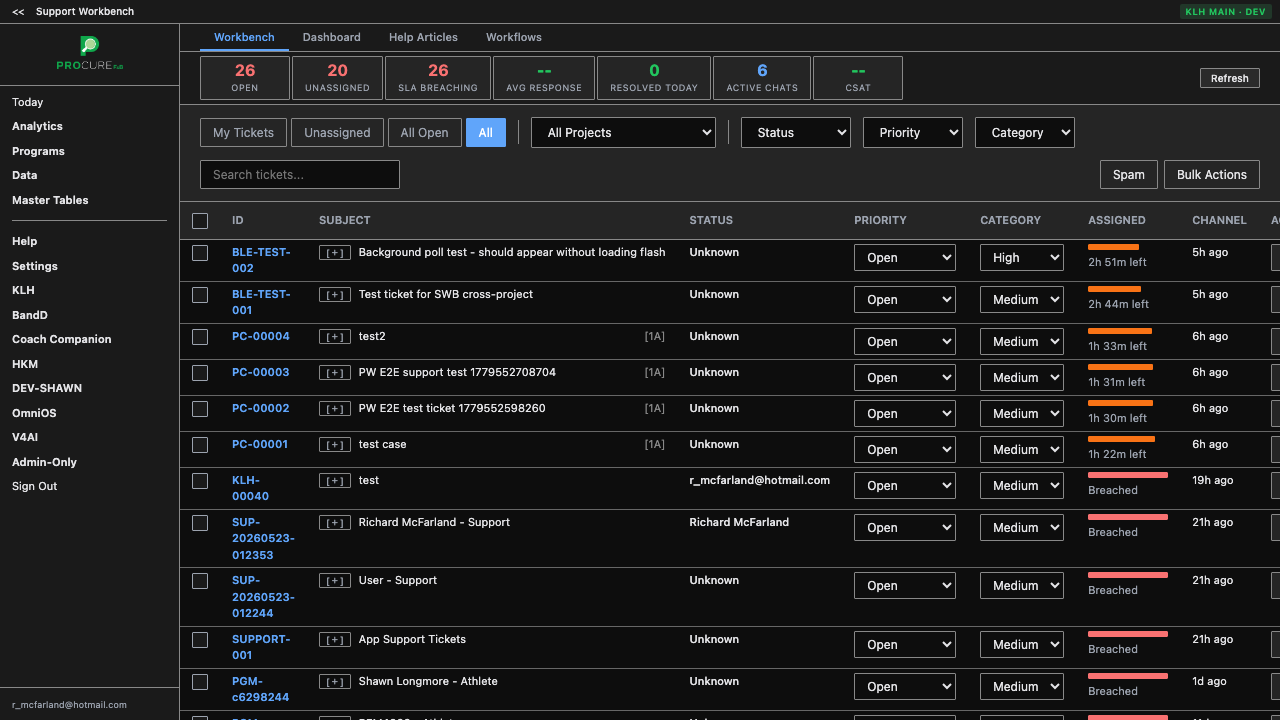Expand [+] for Test ticket for SWB cross-project

334,295
